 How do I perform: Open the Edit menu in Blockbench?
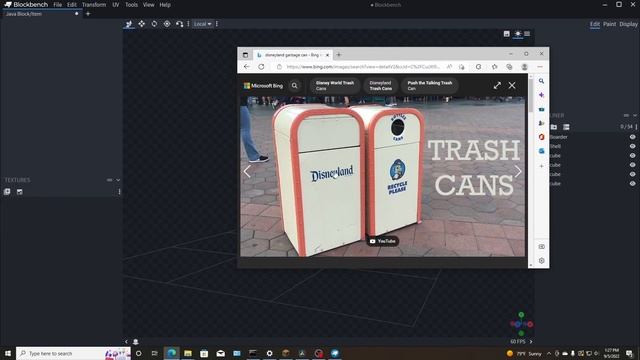[x=72, y=5]
